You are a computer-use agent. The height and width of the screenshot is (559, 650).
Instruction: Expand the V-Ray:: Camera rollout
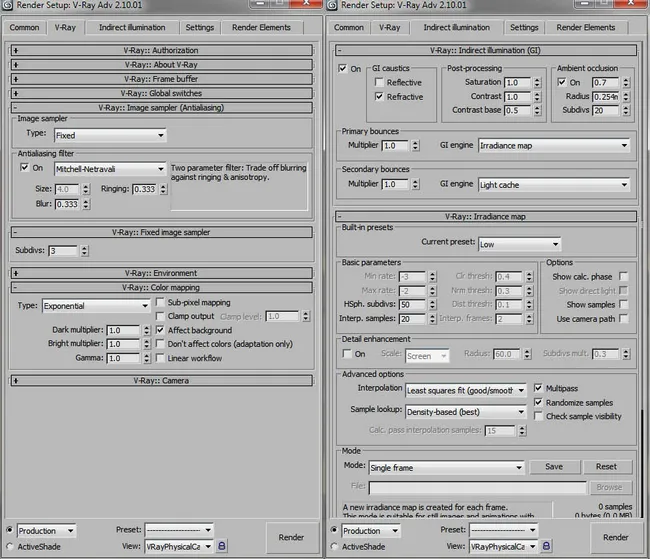tap(162, 381)
